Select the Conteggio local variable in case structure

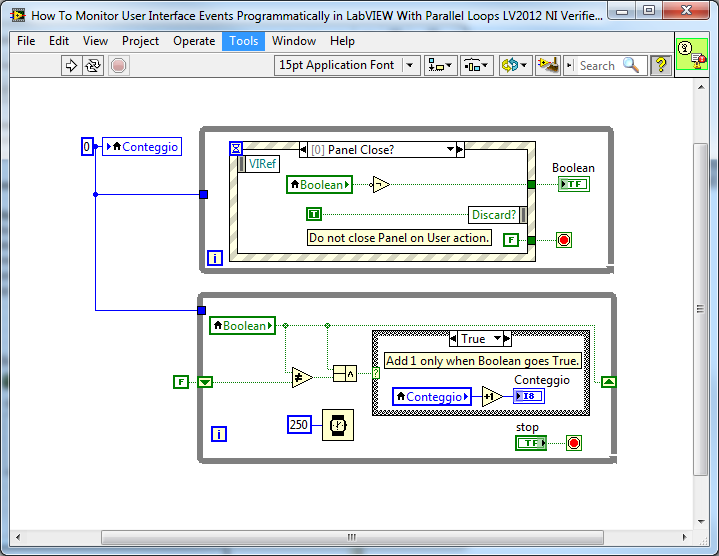(x=432, y=396)
